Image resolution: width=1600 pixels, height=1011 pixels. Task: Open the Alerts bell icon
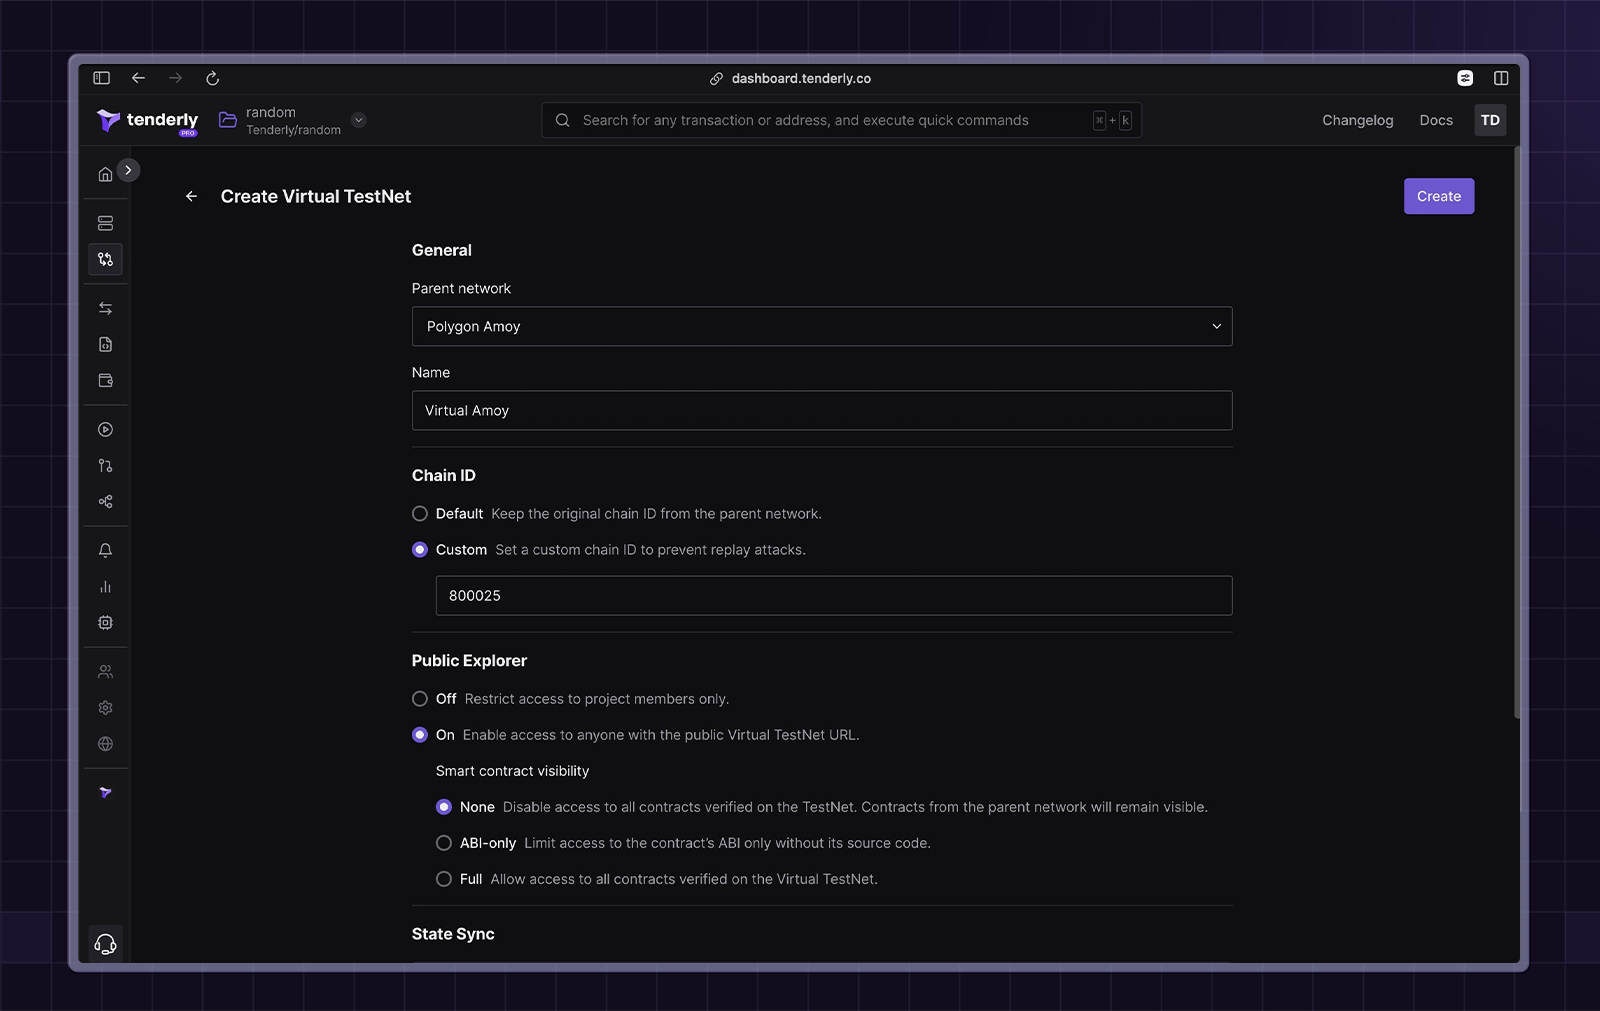[x=105, y=549]
